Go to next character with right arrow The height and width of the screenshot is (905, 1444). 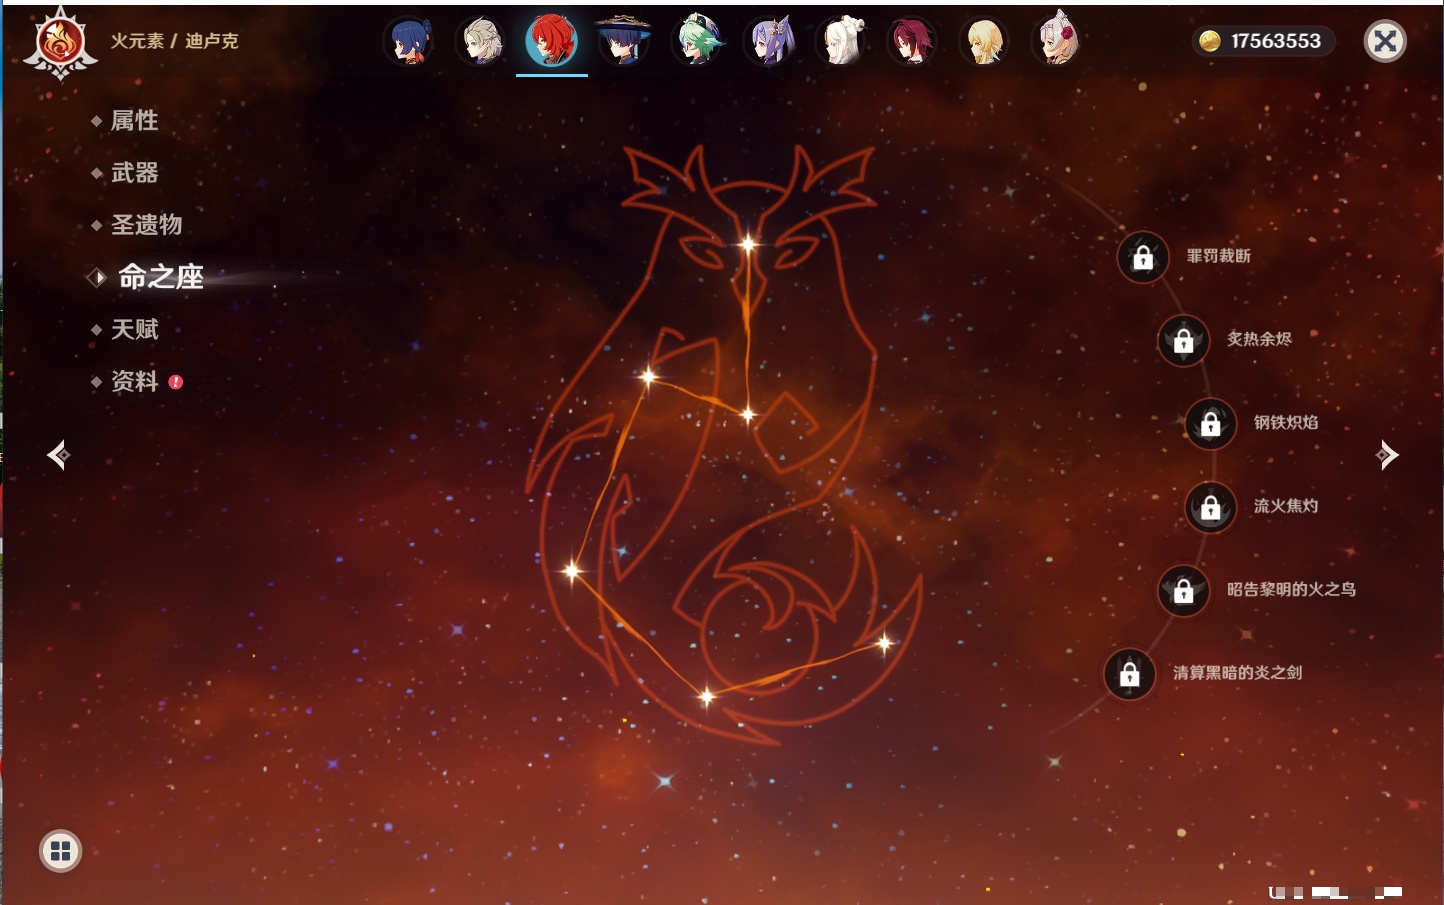(1387, 455)
